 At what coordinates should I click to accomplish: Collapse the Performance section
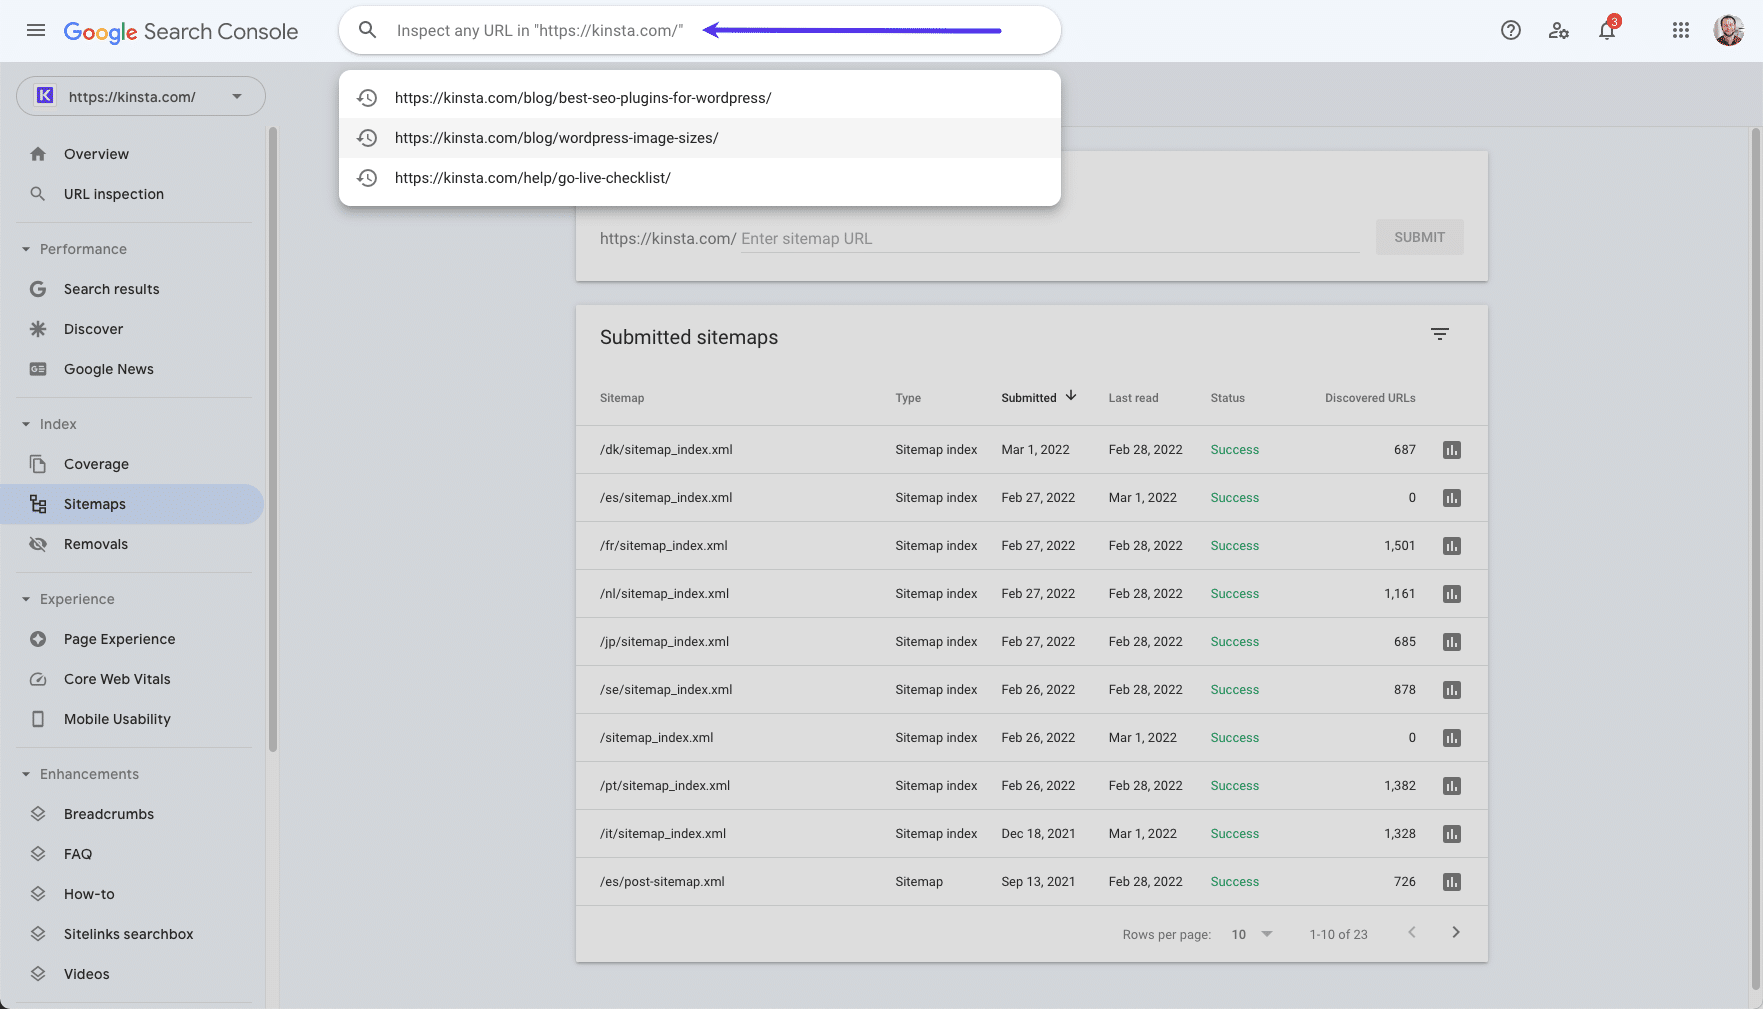coord(27,249)
